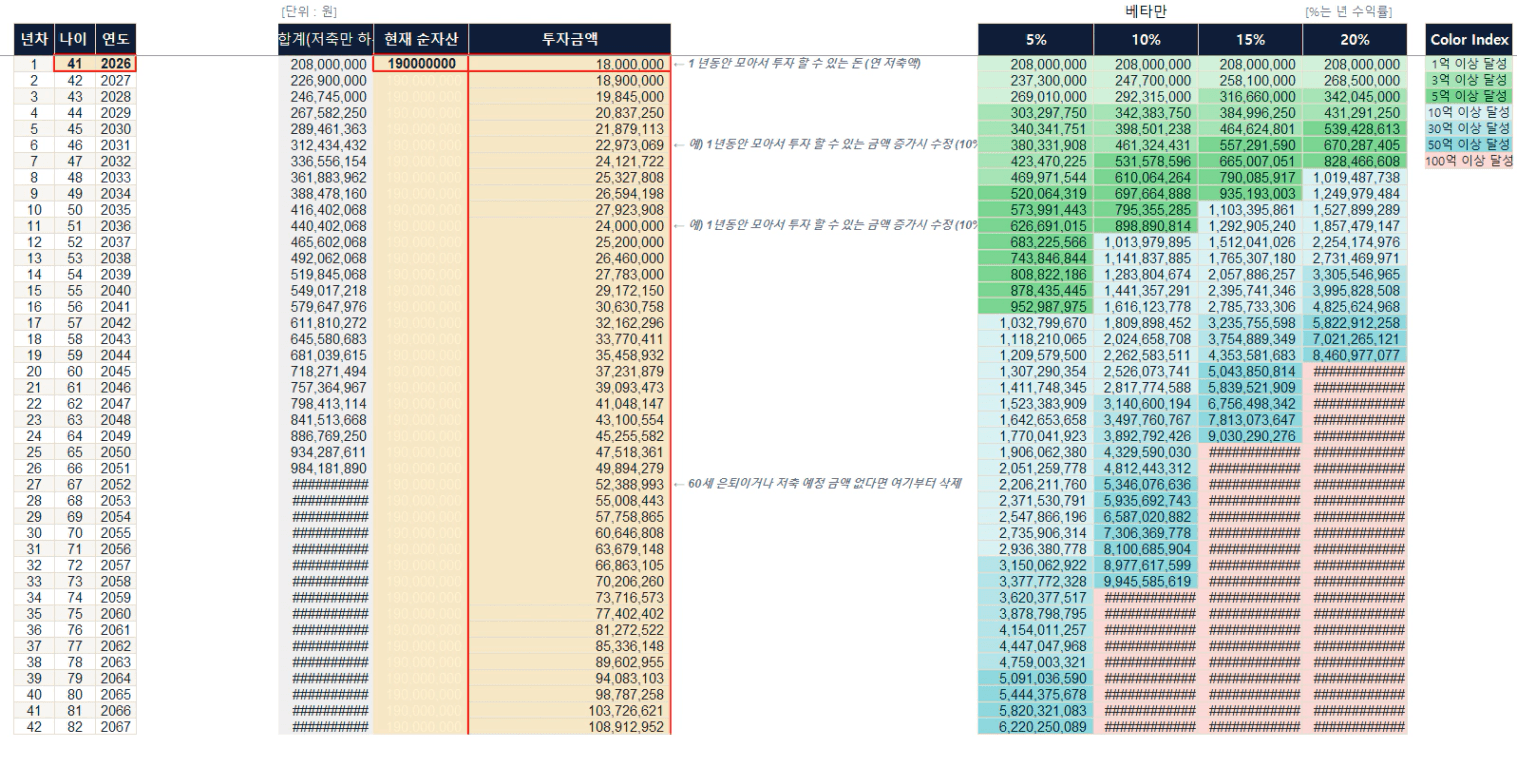Click the 50억 이상 달성 legend swatch
This screenshot has width=1517, height=767.
coord(1470,144)
